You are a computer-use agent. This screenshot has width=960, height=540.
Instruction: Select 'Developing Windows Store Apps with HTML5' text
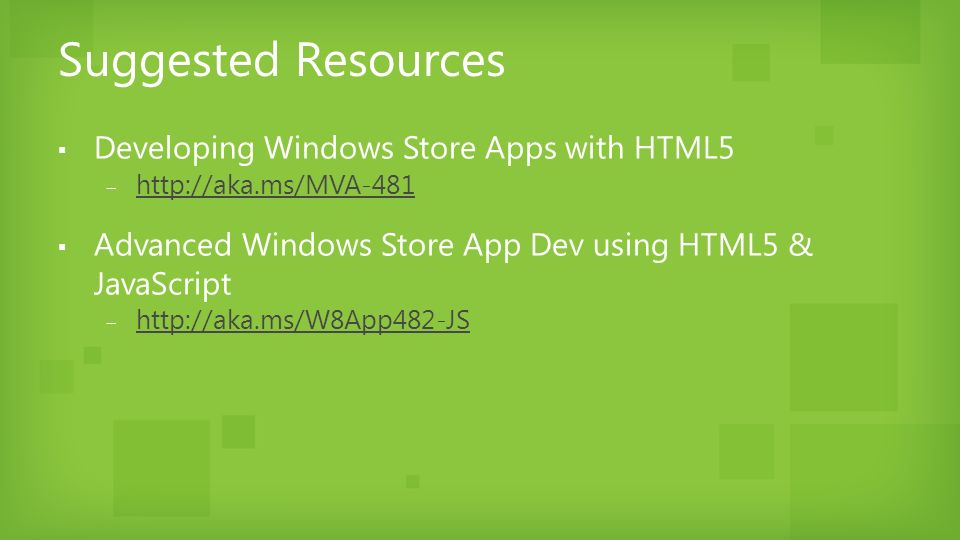click(414, 148)
